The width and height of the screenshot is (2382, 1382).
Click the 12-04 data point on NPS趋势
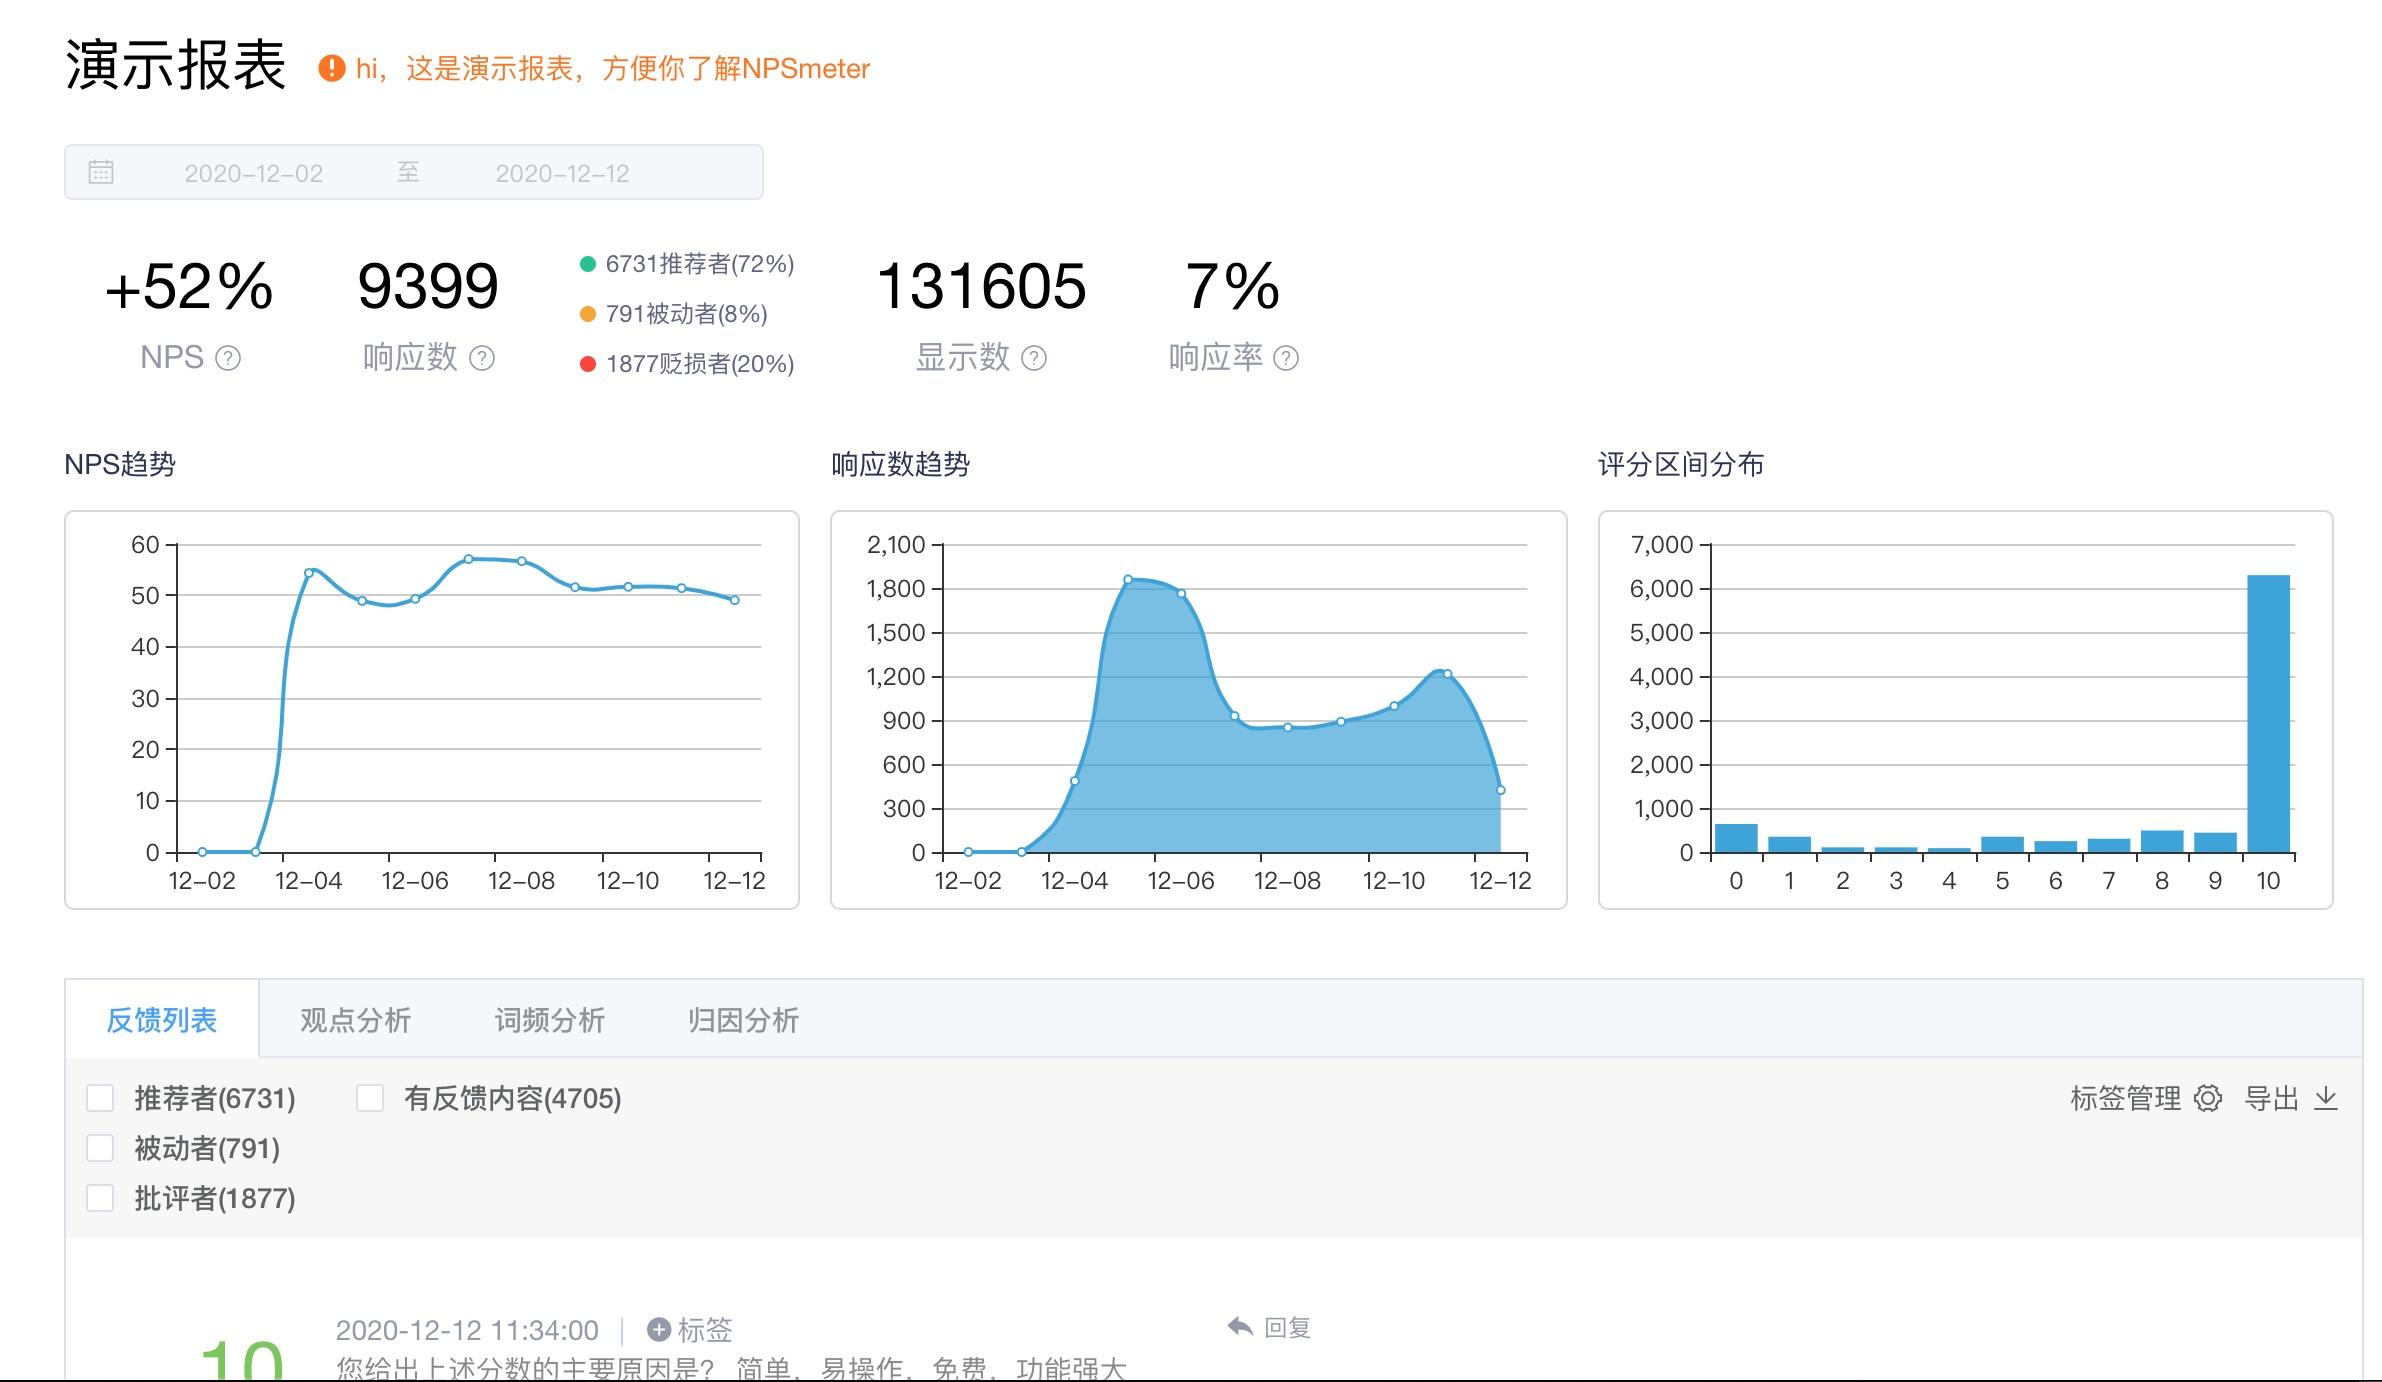[x=308, y=573]
